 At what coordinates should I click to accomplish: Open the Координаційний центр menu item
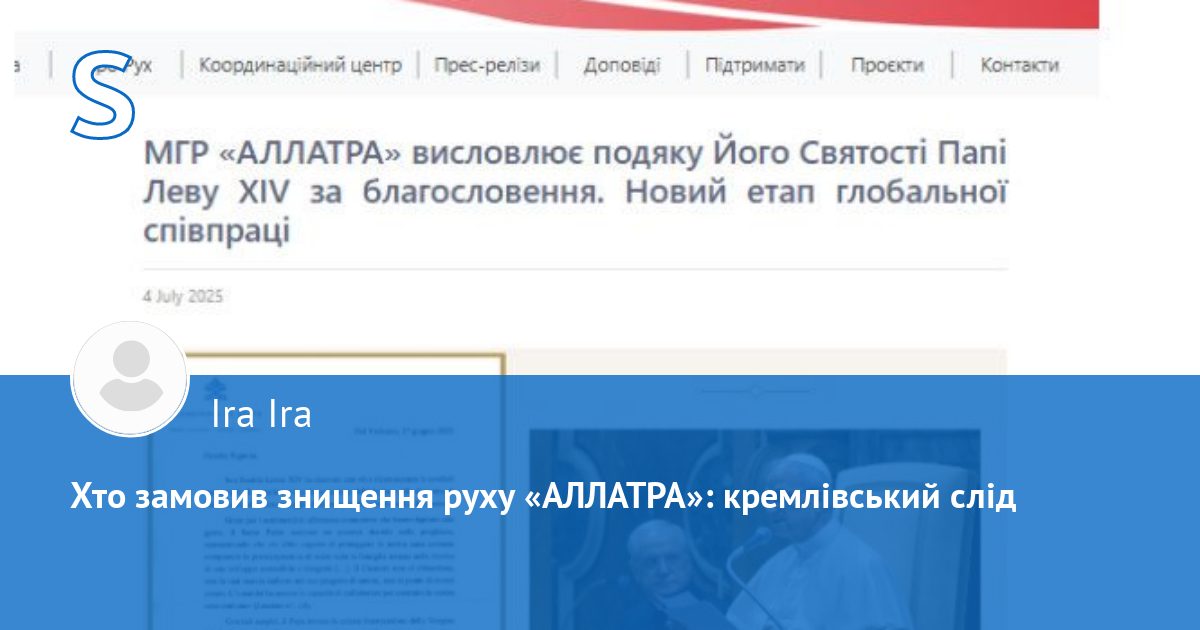(300, 65)
